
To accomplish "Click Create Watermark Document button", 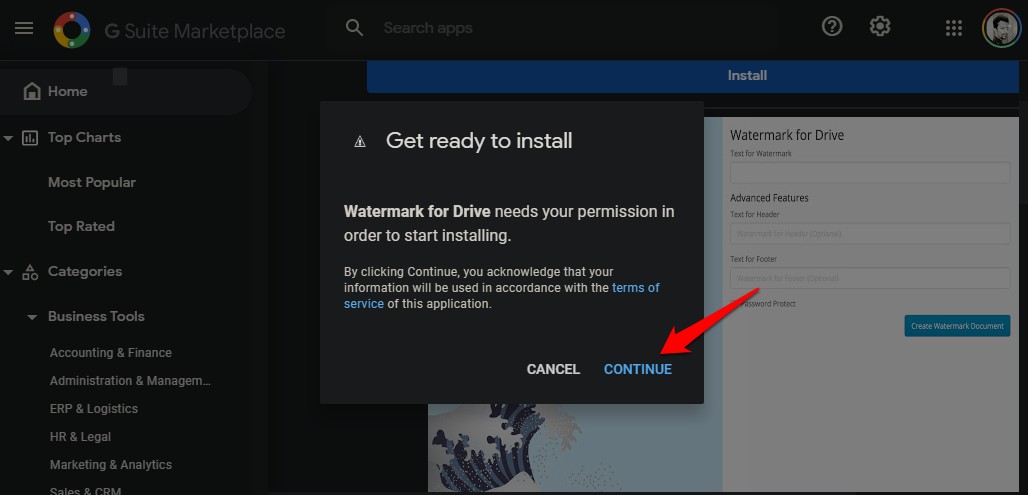I will 957,326.
